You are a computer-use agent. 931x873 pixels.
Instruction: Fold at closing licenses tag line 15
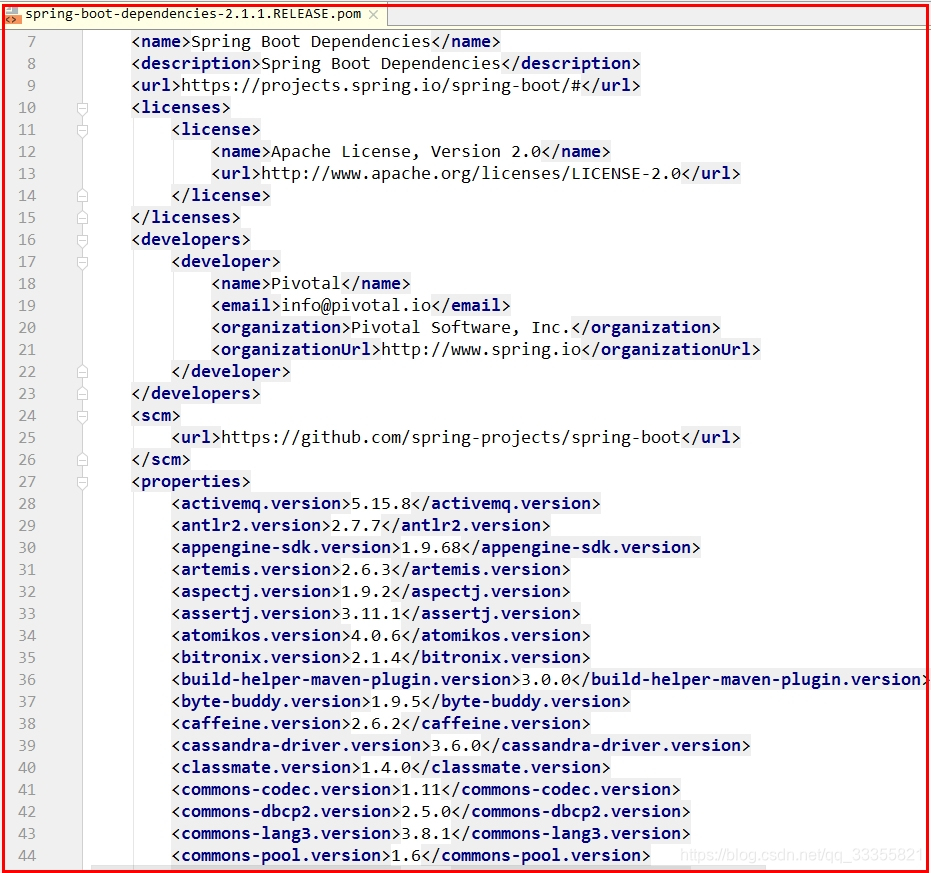click(x=83, y=218)
